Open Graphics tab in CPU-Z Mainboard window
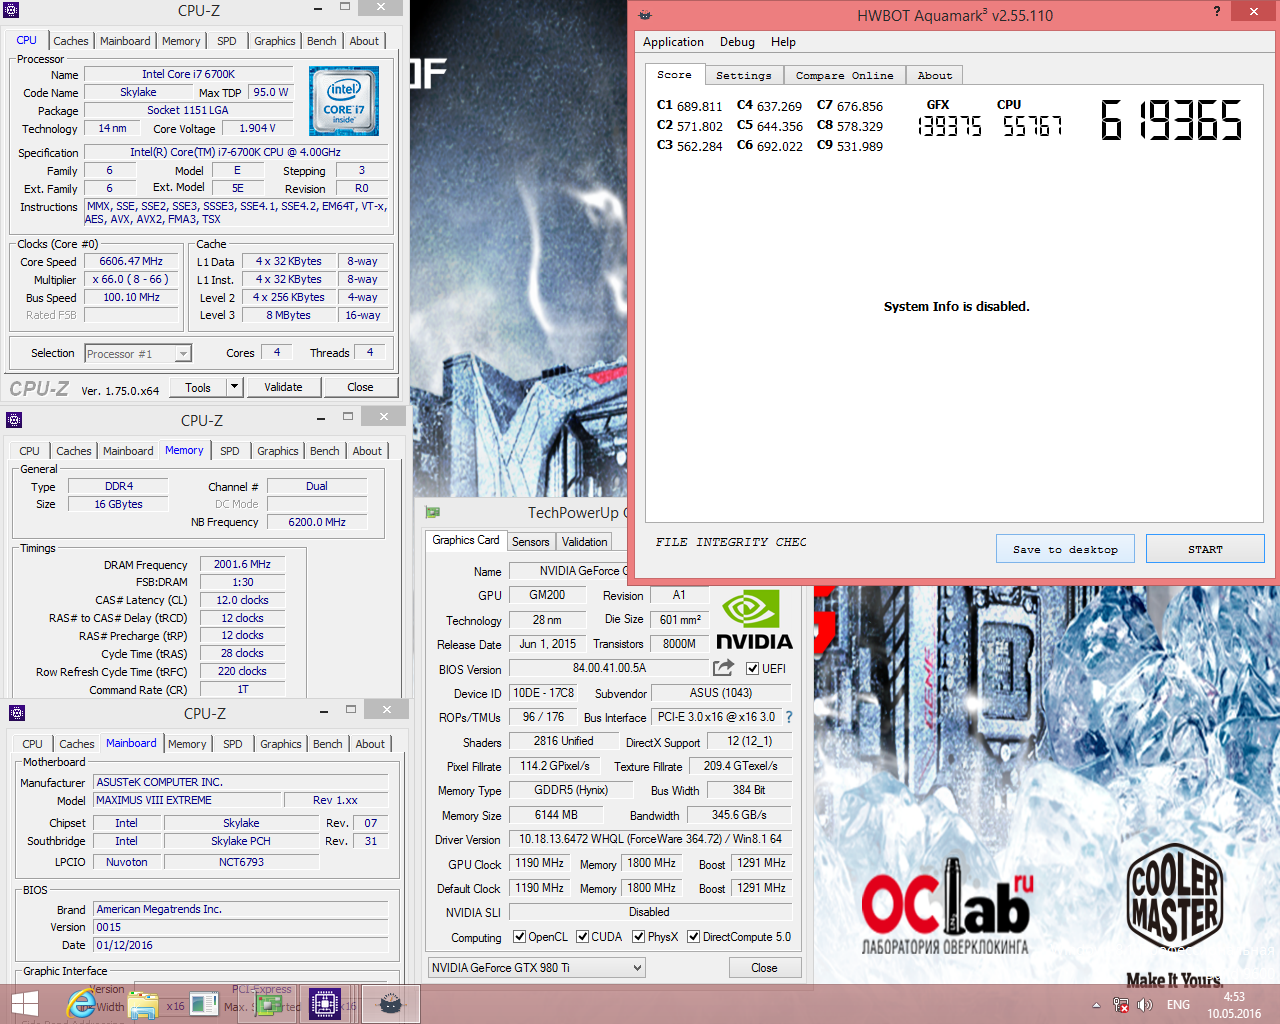The width and height of the screenshot is (1280, 1024). (281, 744)
